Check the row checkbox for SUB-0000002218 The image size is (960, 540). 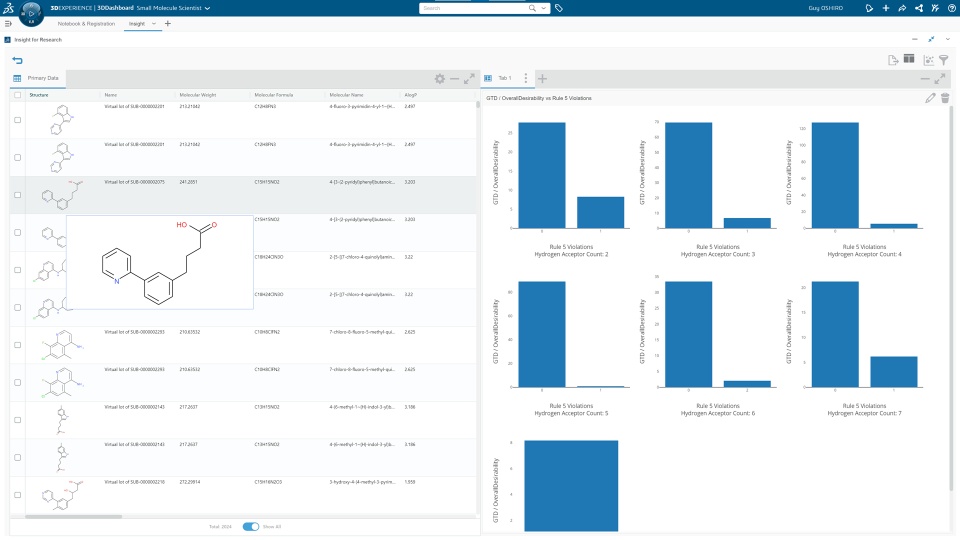17,495
